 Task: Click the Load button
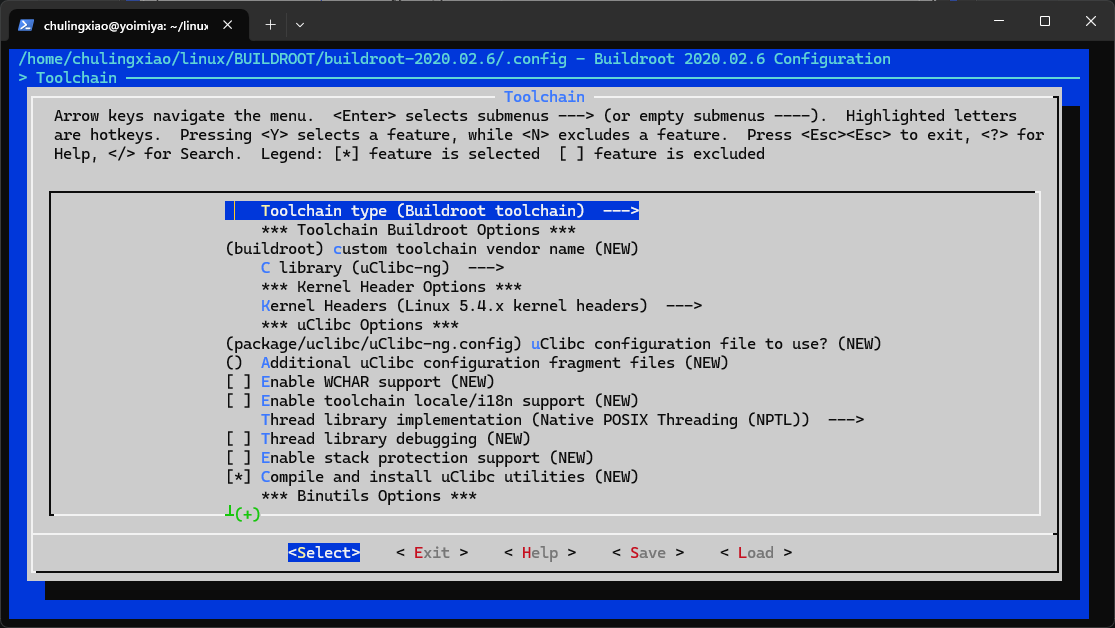(756, 553)
